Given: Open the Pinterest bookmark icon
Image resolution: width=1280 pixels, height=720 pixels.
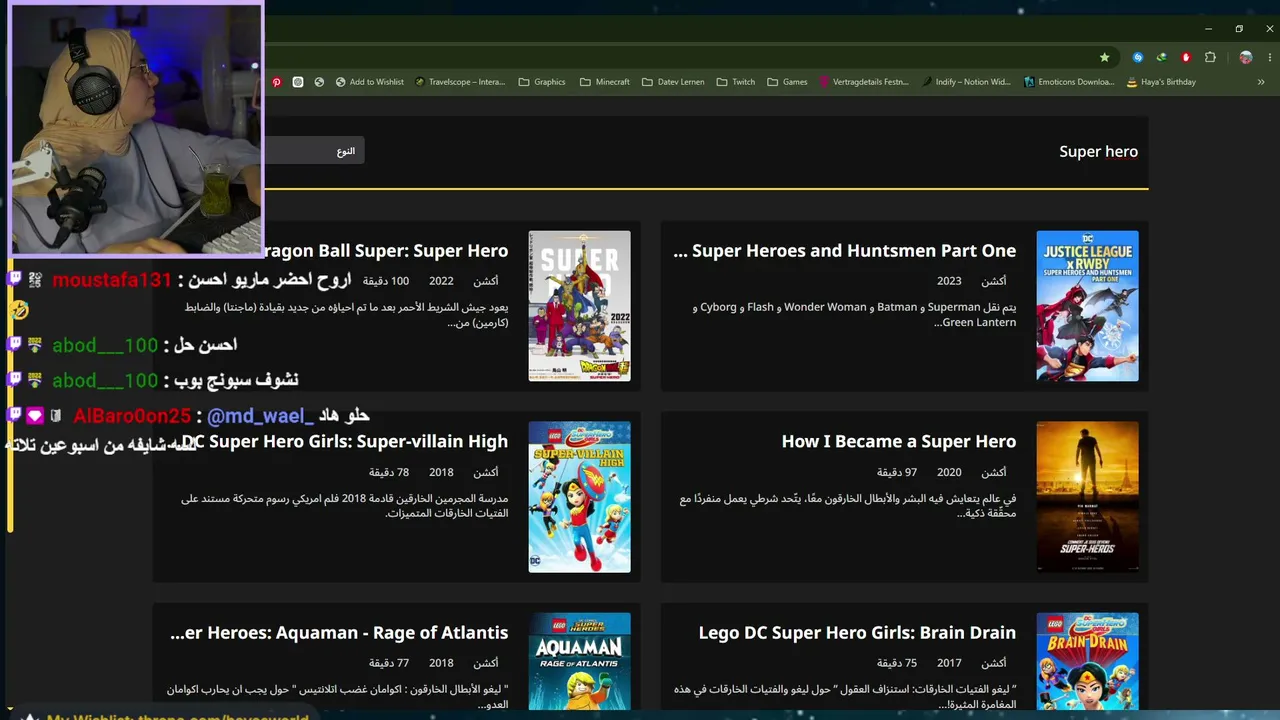Looking at the screenshot, I should [277, 82].
